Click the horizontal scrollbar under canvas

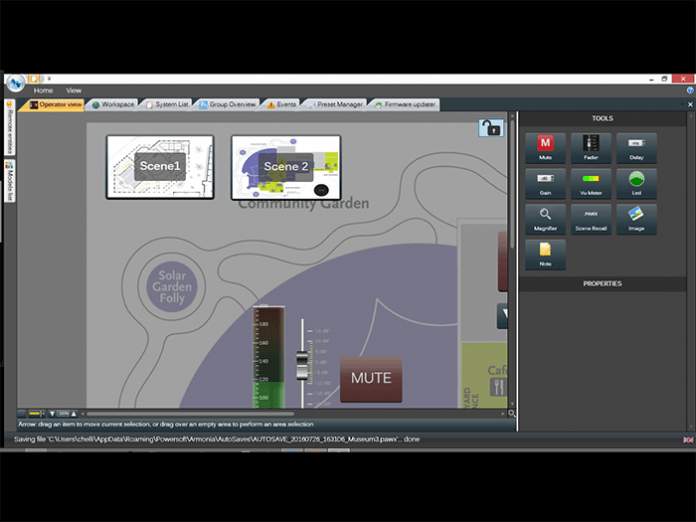pyautogui.click(x=190, y=414)
